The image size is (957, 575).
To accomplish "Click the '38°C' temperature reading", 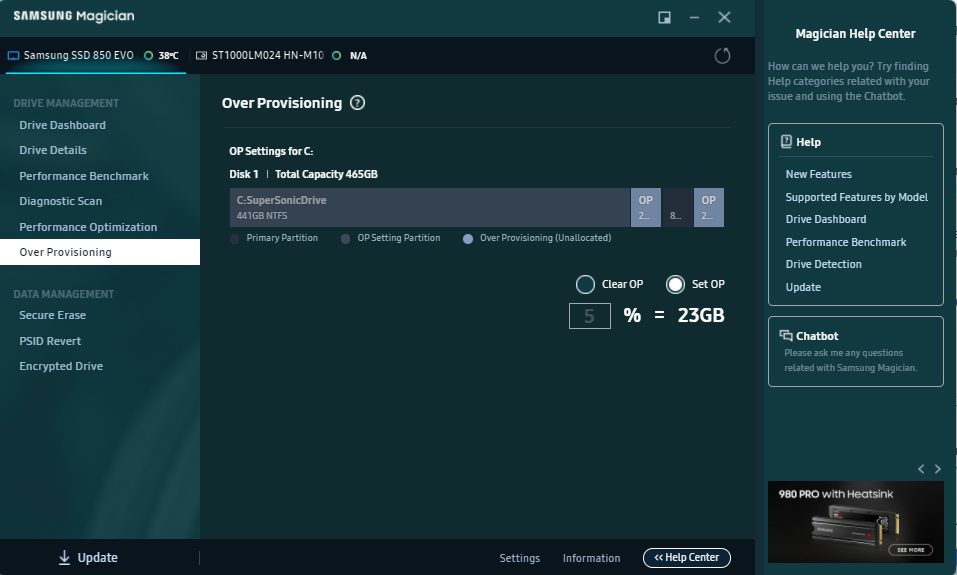I will pyautogui.click(x=168, y=56).
